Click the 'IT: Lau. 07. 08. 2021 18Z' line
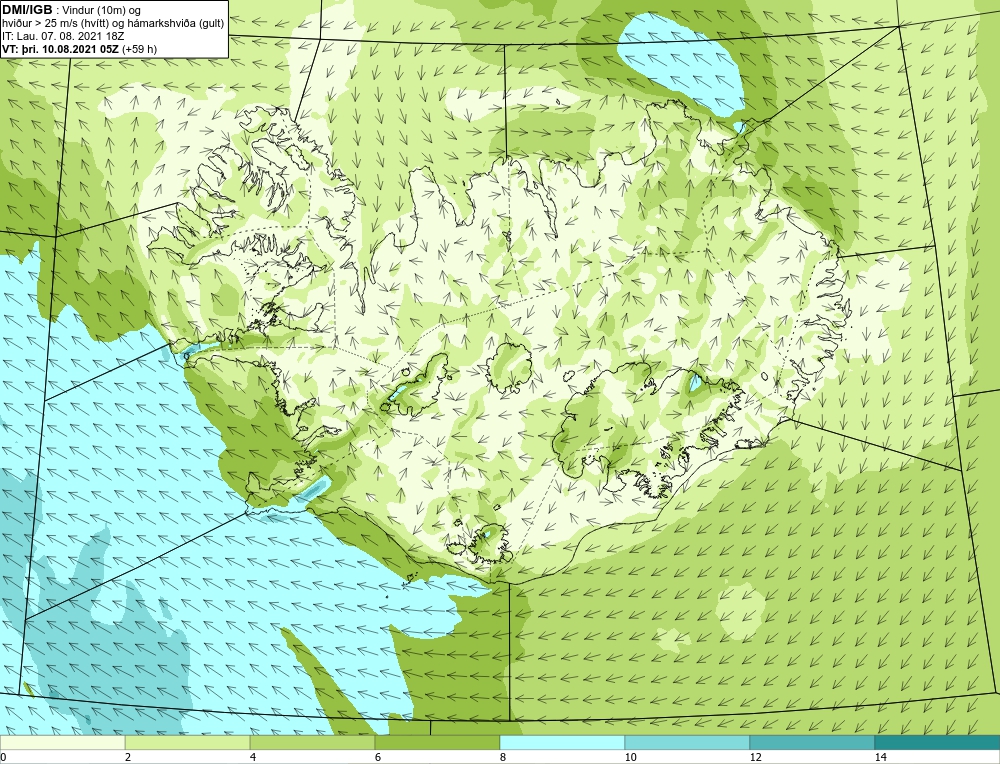 point(63,36)
